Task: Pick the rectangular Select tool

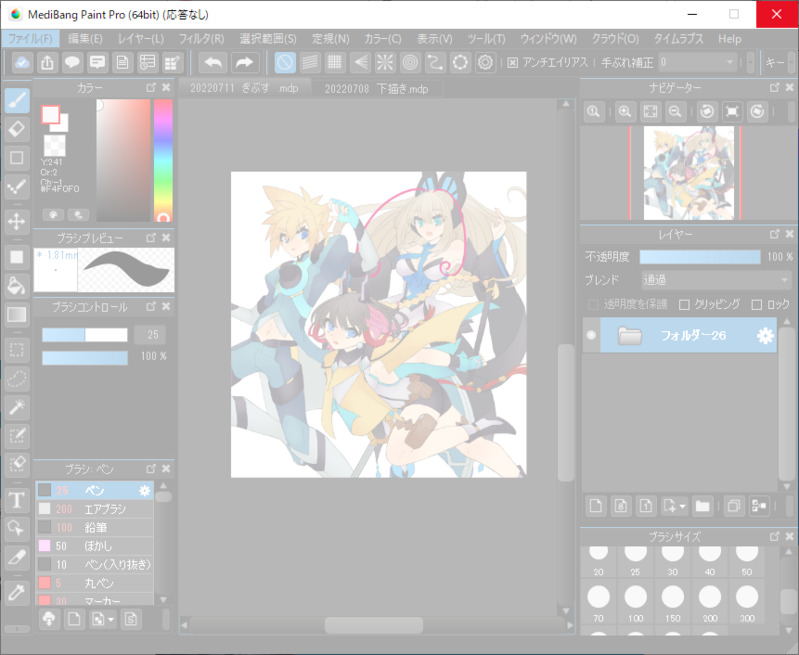Action: tap(17, 350)
